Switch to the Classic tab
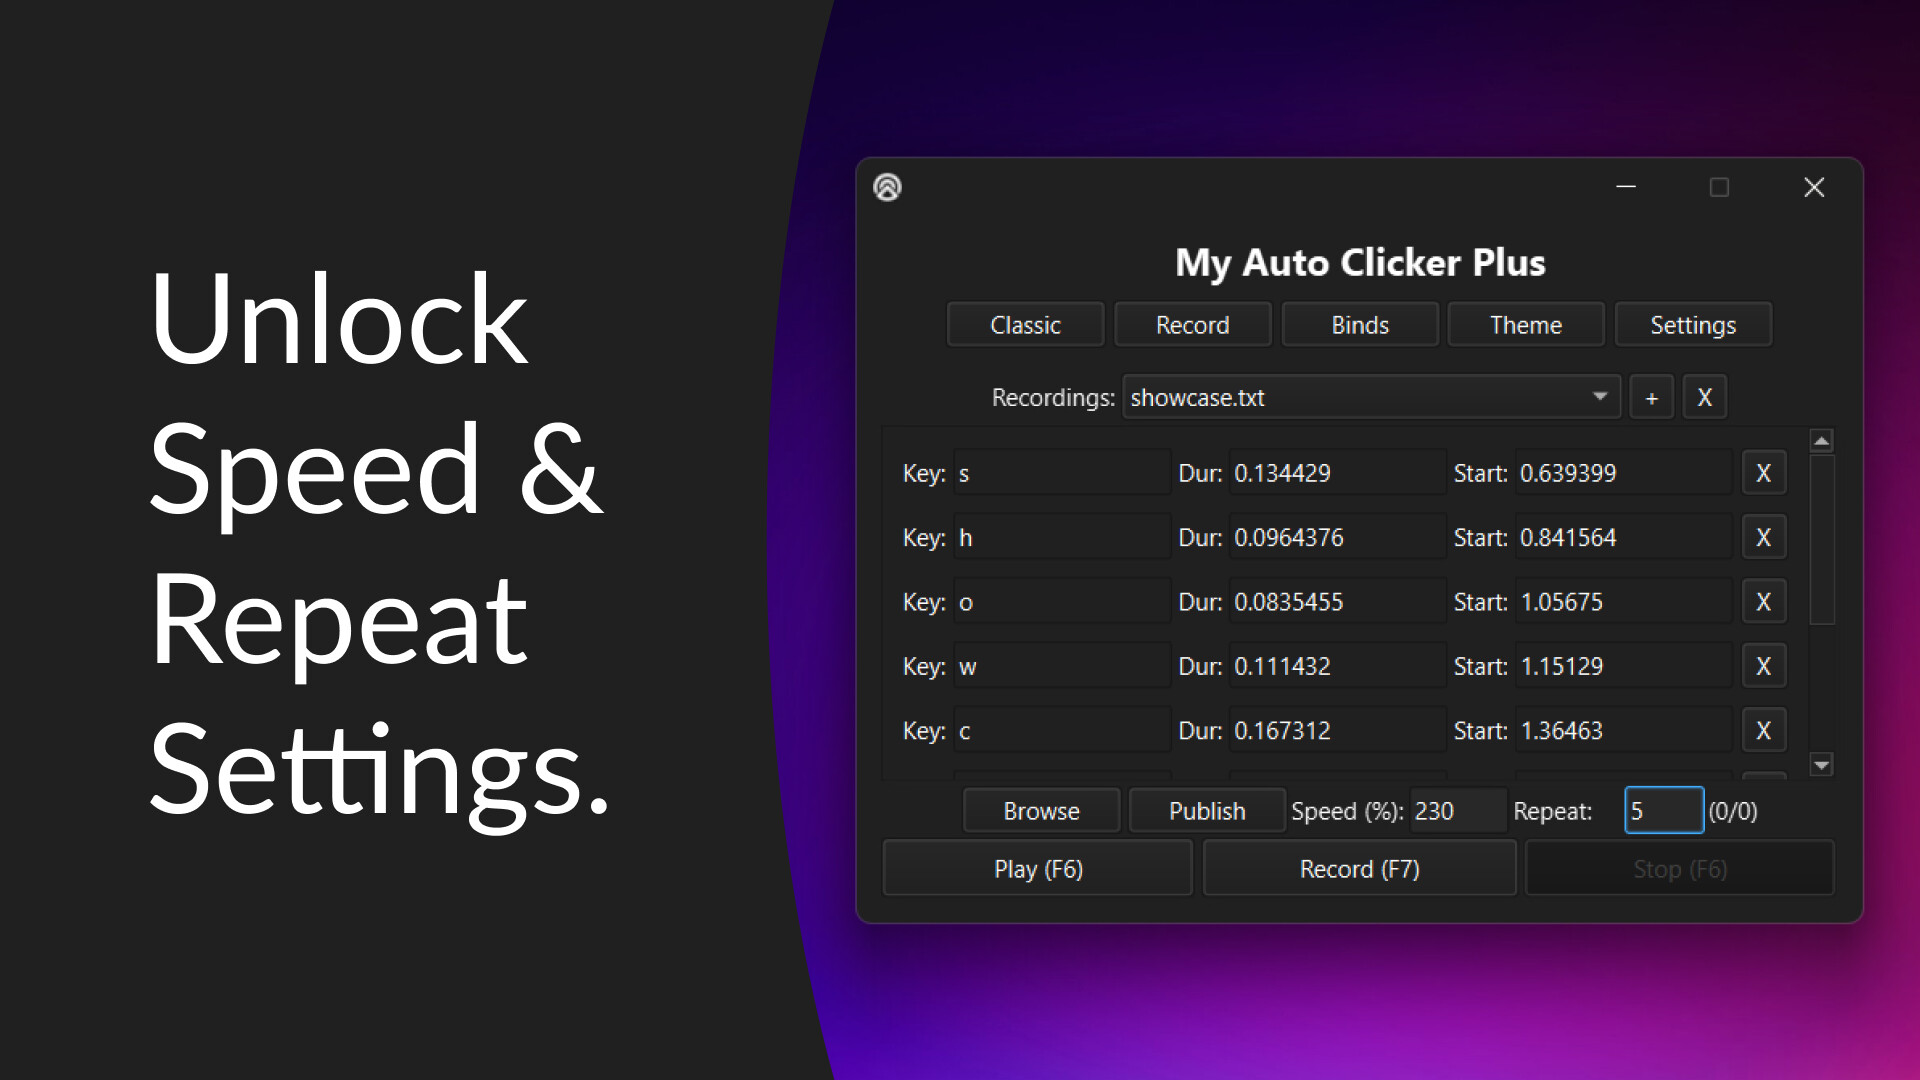The image size is (1920, 1080). (x=1025, y=325)
